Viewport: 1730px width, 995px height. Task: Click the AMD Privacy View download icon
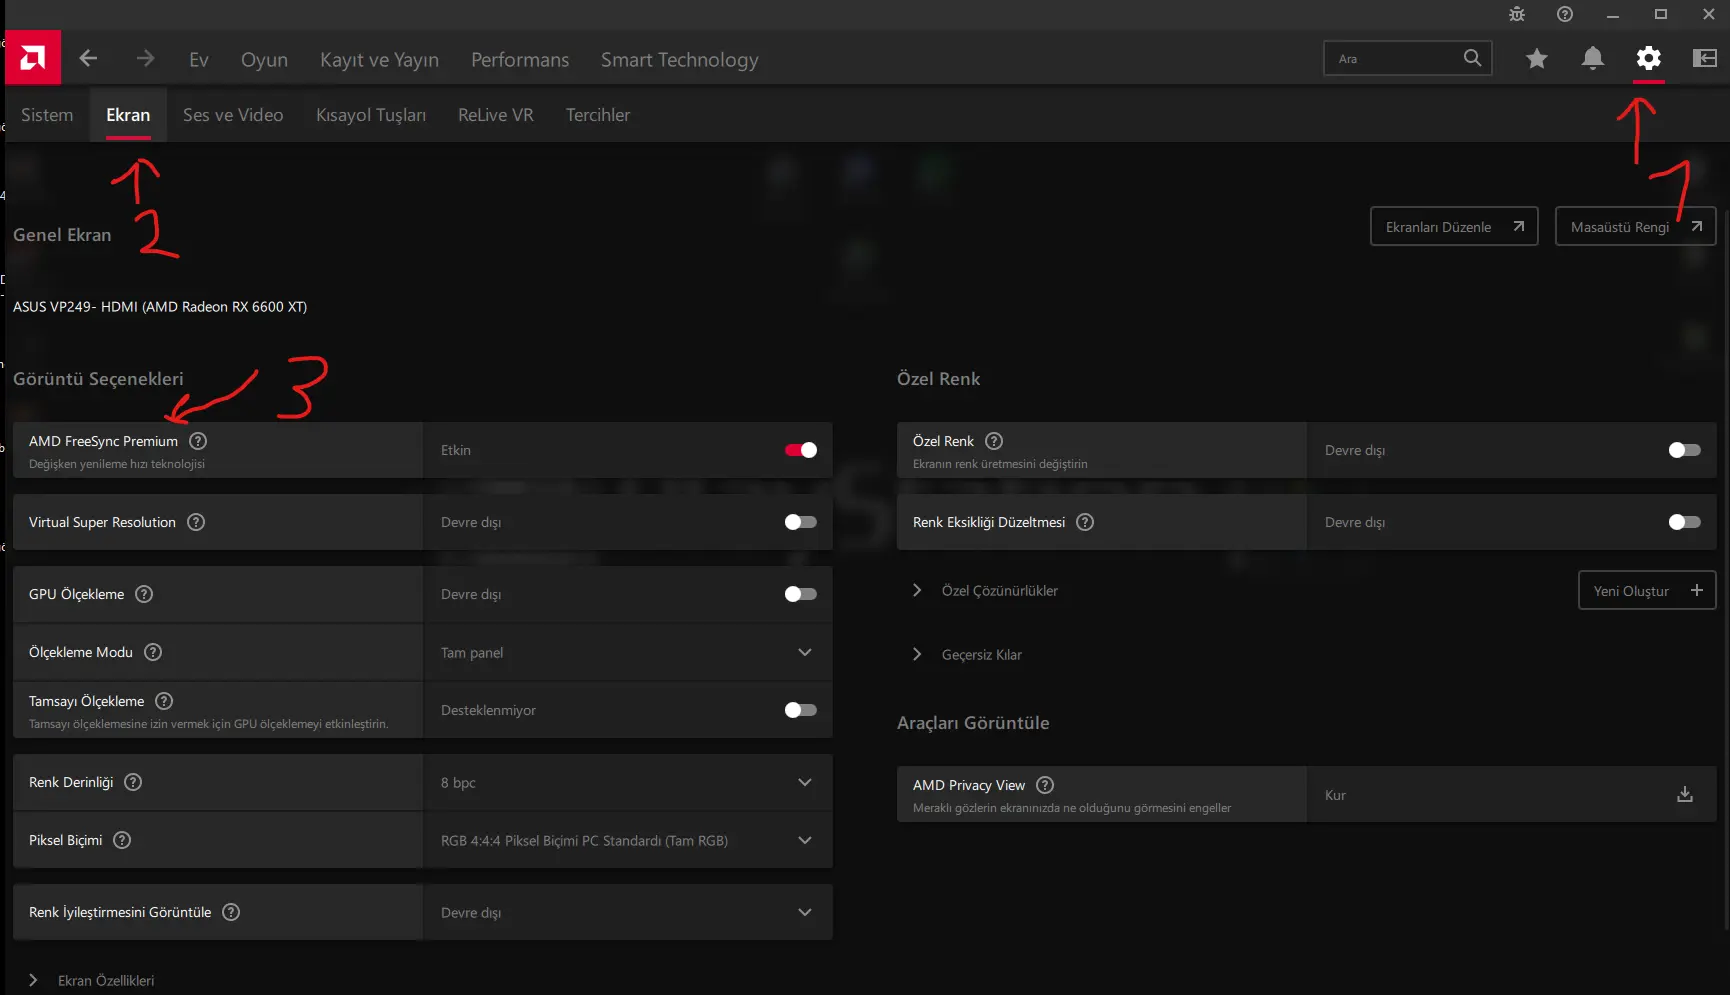(x=1685, y=795)
